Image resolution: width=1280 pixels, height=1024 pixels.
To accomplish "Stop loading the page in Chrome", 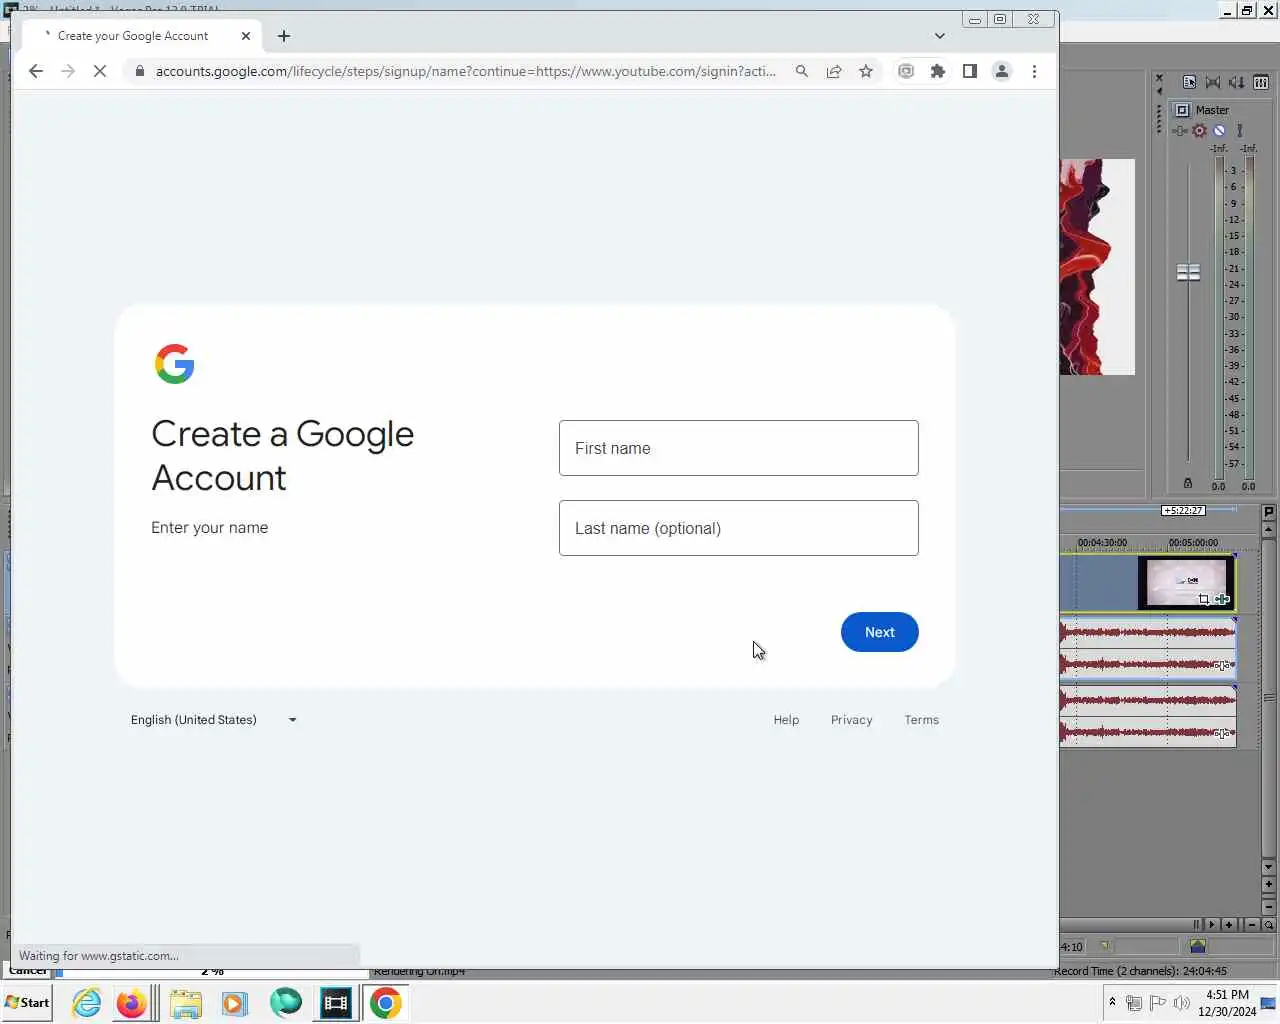I will tap(100, 71).
